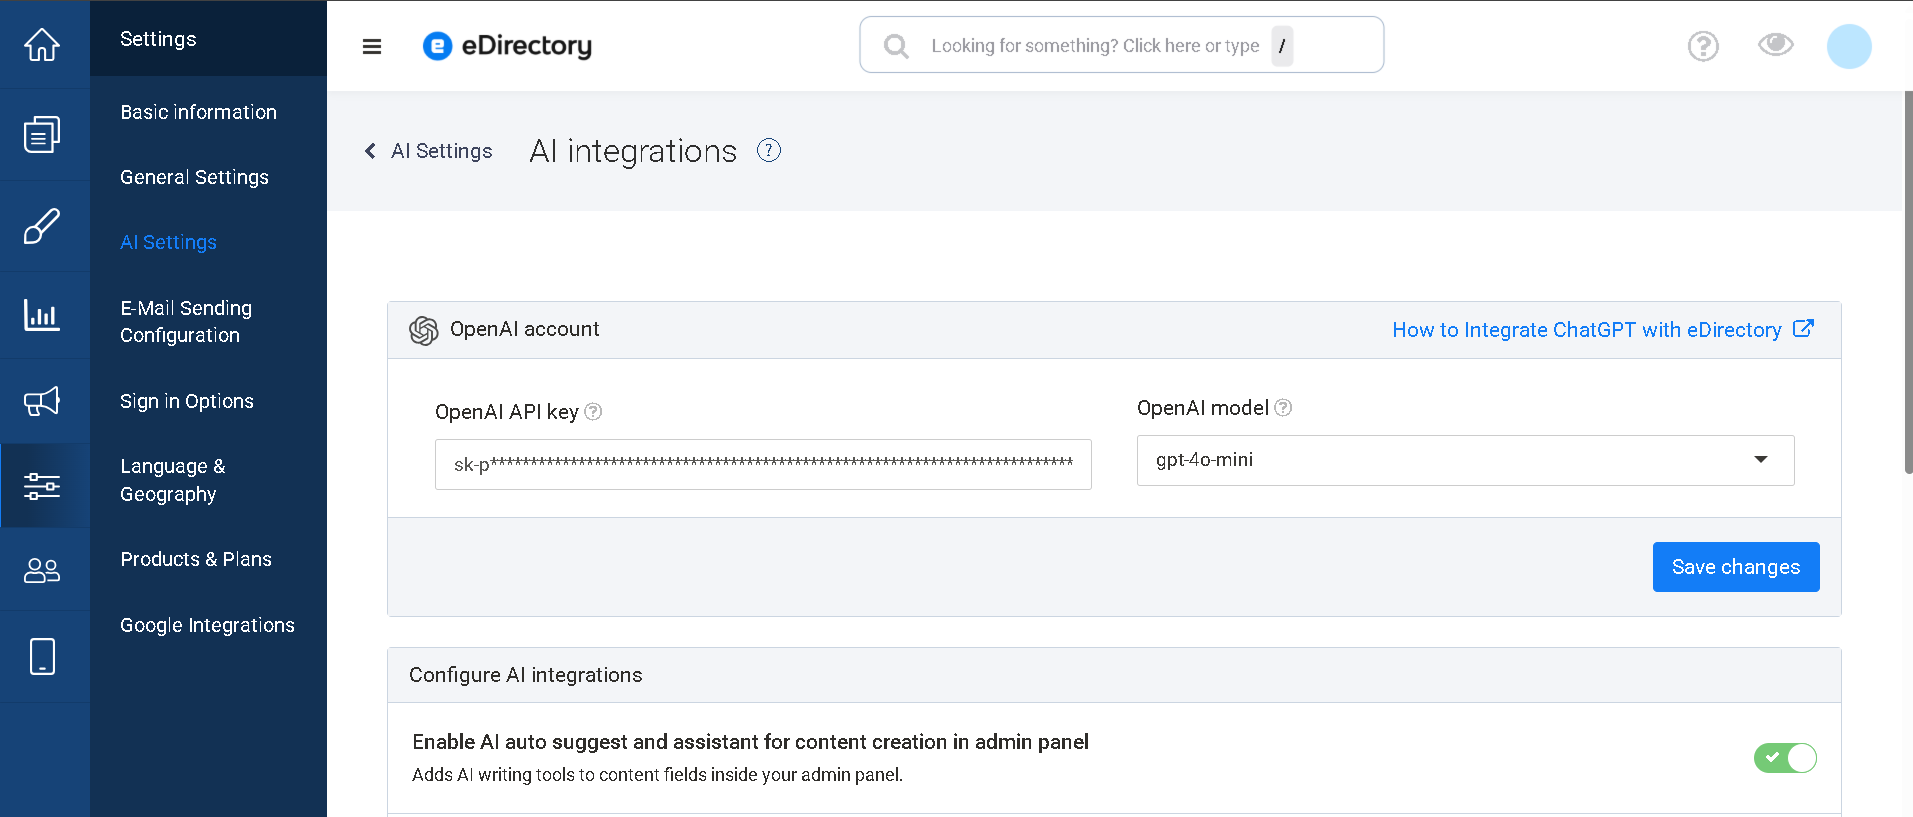Click the home icon in sidebar

[42, 45]
